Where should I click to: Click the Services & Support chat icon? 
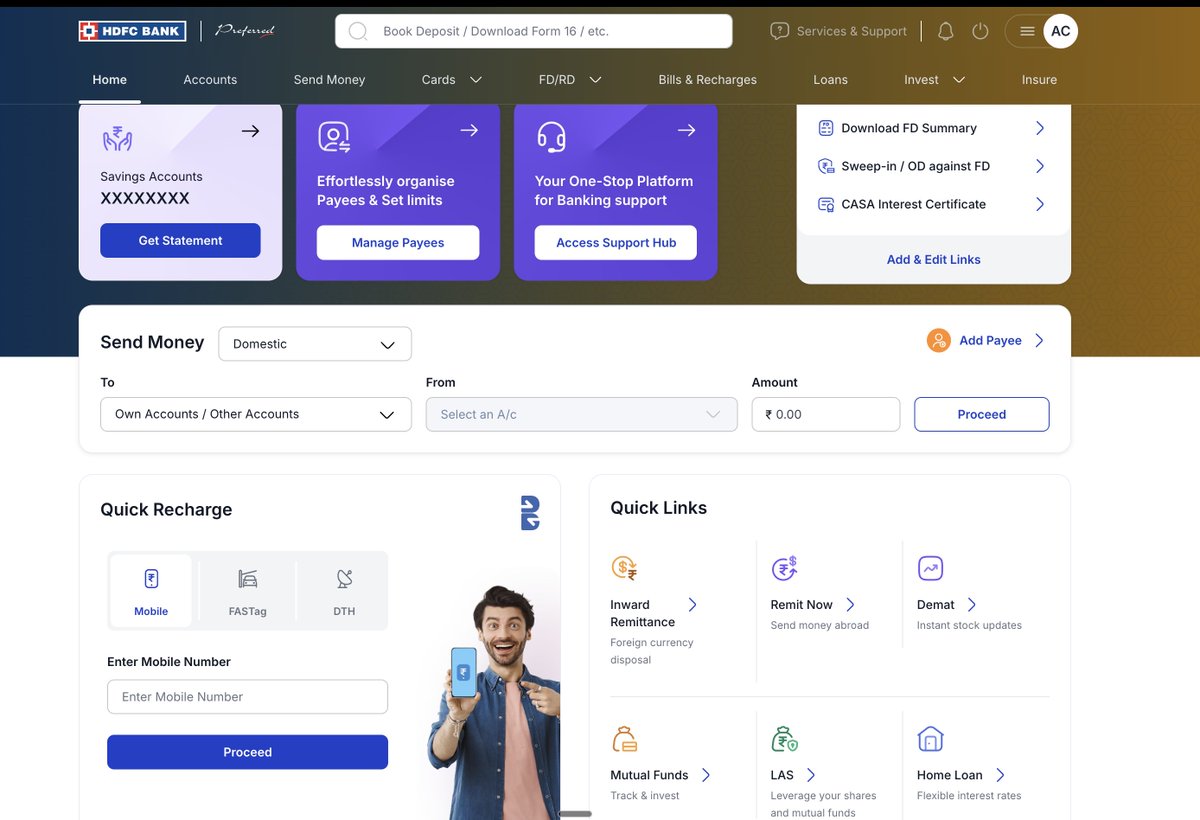coord(779,31)
